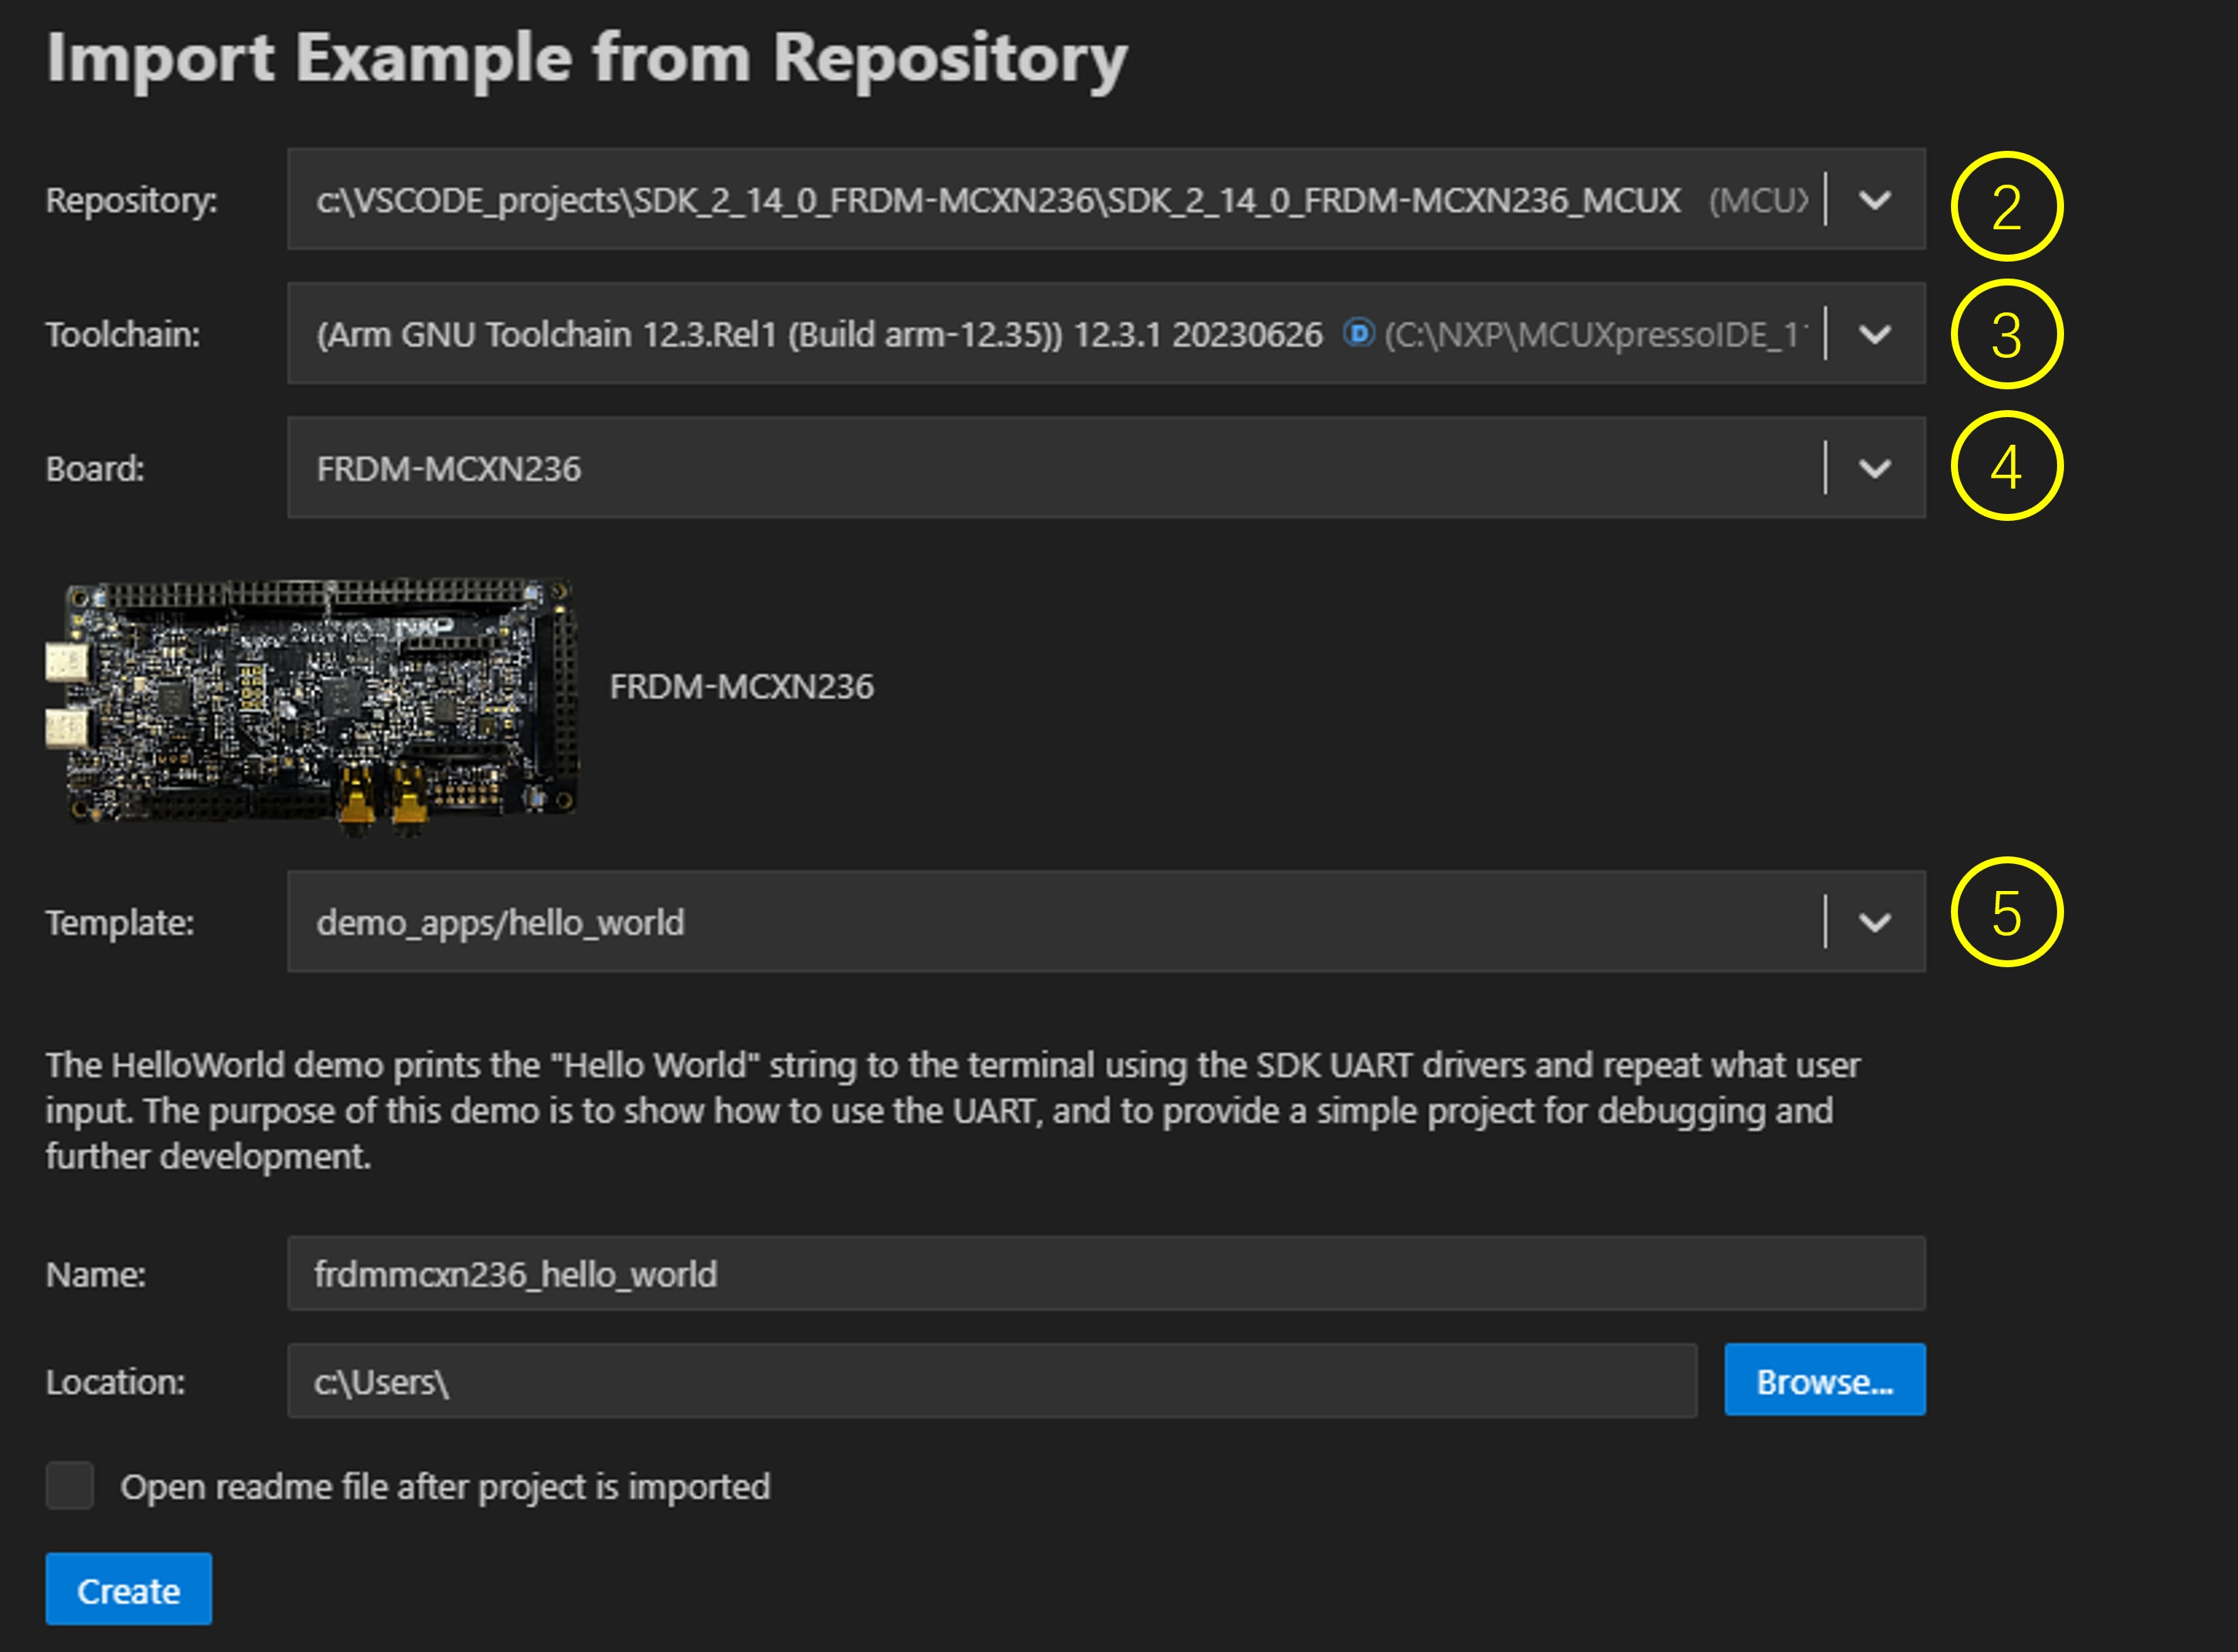This screenshot has width=2238, height=1652.
Task: Click the blue default toolchain badge icon
Action: point(1358,333)
